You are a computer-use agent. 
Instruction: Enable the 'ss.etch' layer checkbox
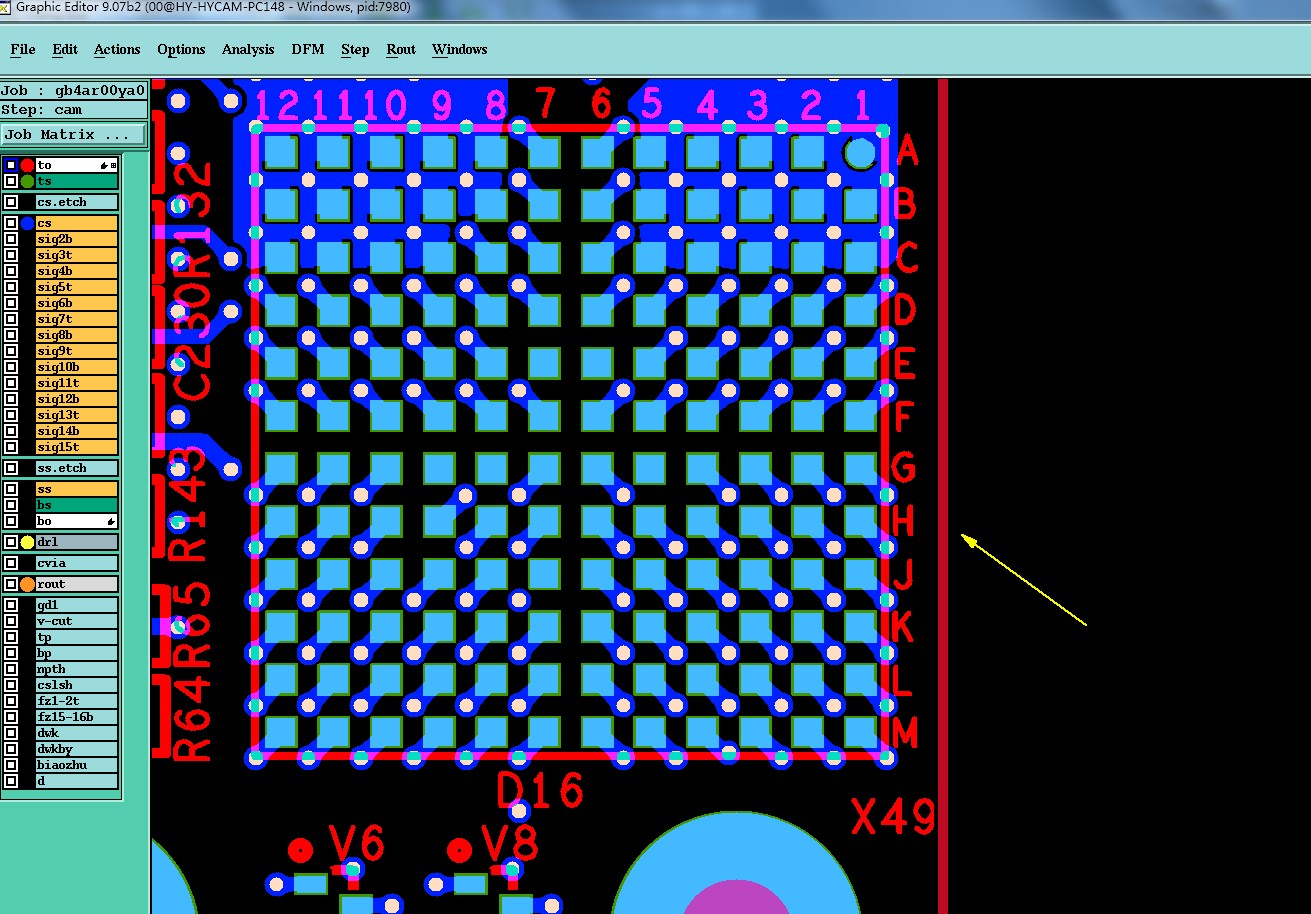(x=11, y=468)
